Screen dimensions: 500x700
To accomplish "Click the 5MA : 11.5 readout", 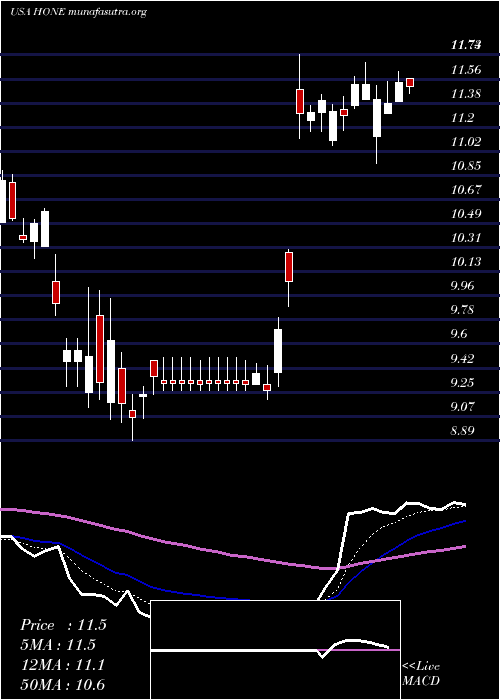I will 58,645.
